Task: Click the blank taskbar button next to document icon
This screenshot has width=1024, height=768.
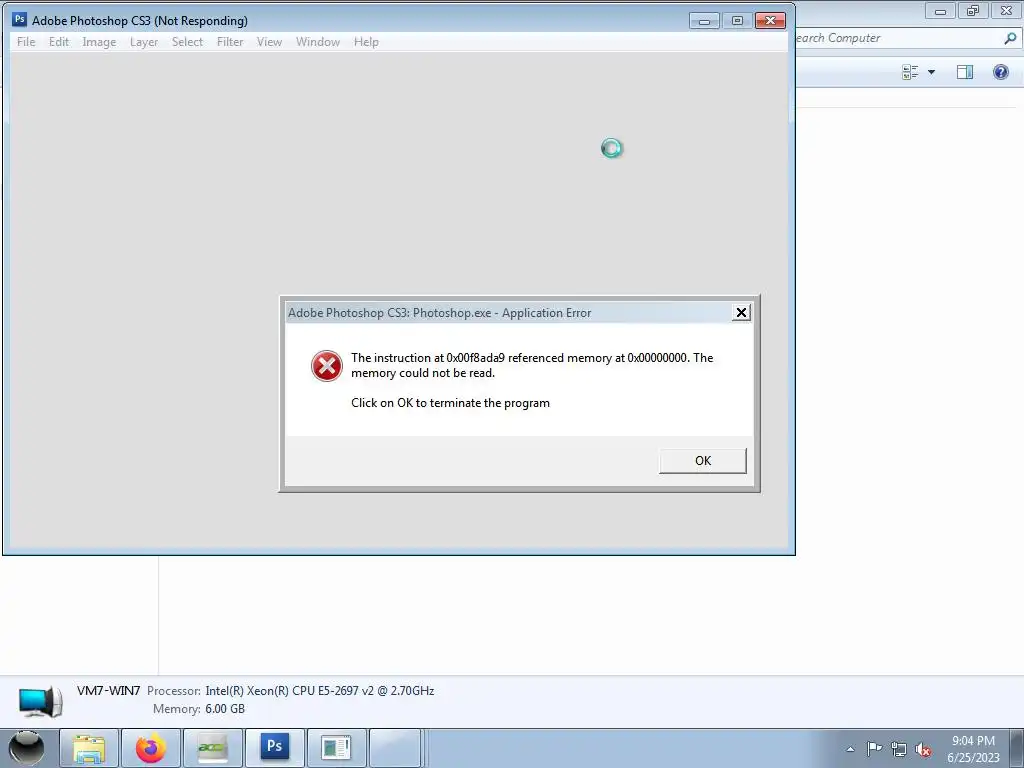Action: point(394,748)
